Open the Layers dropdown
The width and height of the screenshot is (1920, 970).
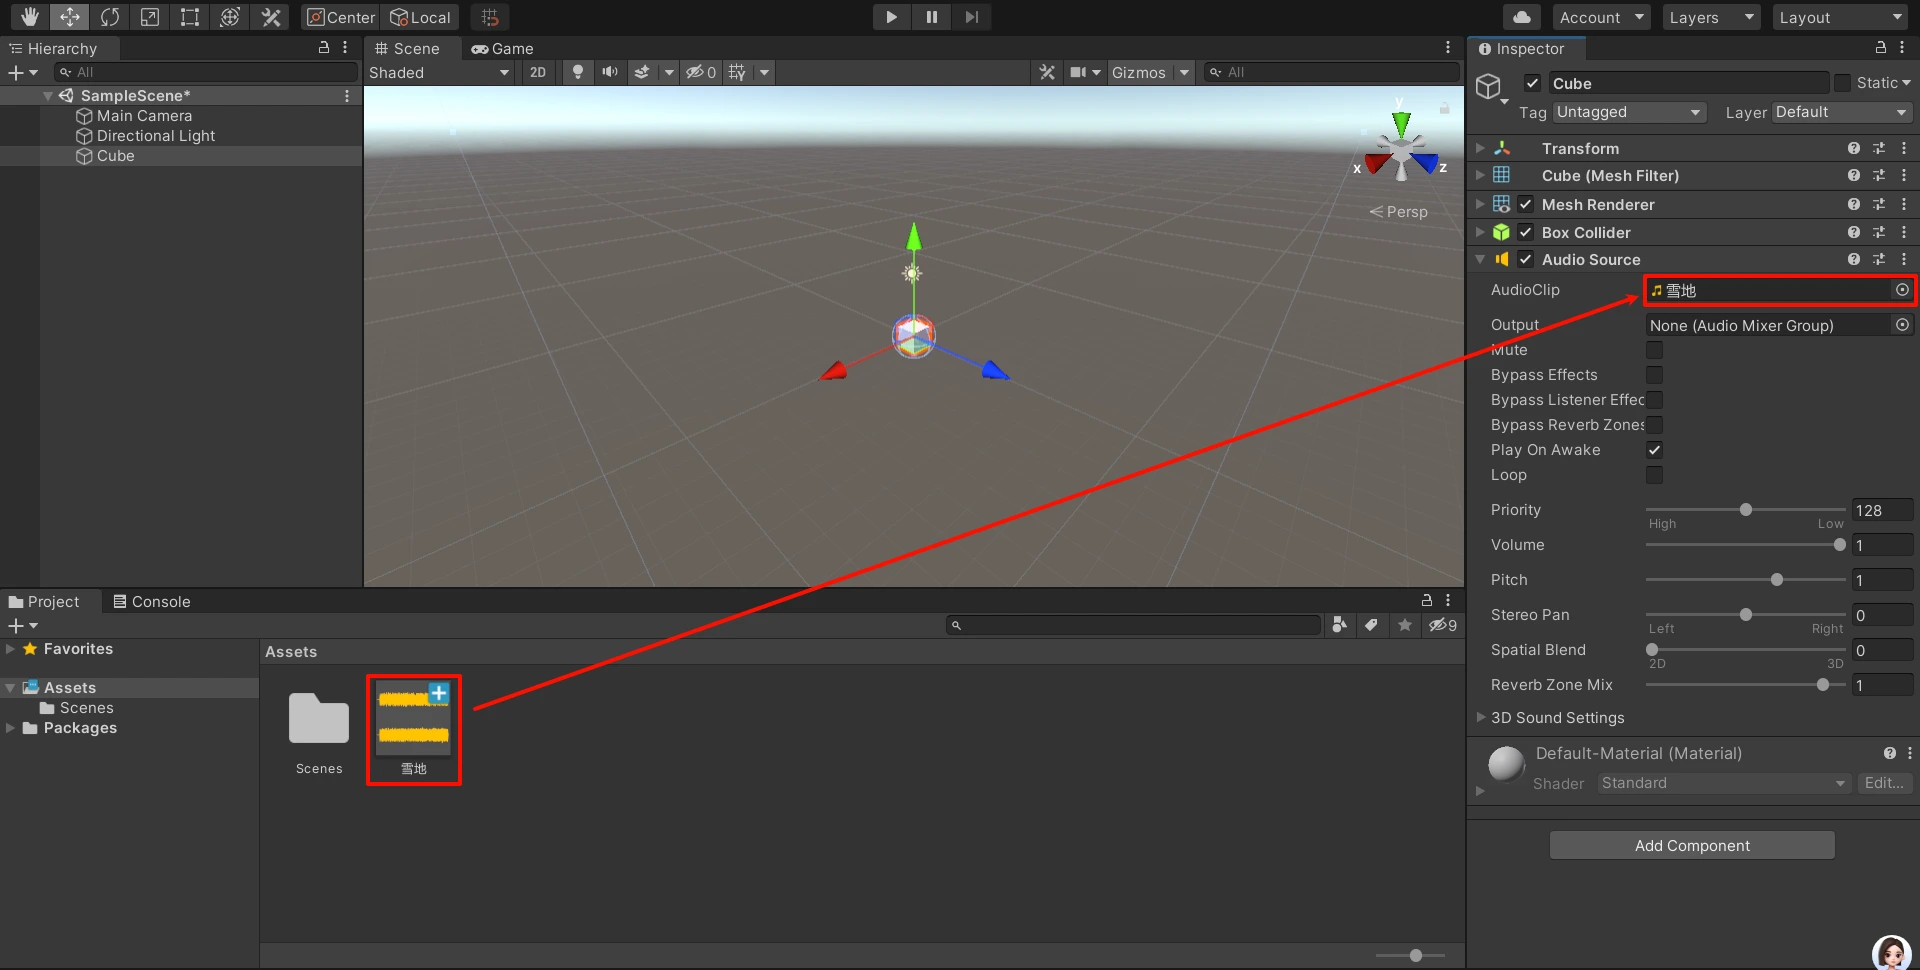[1710, 17]
